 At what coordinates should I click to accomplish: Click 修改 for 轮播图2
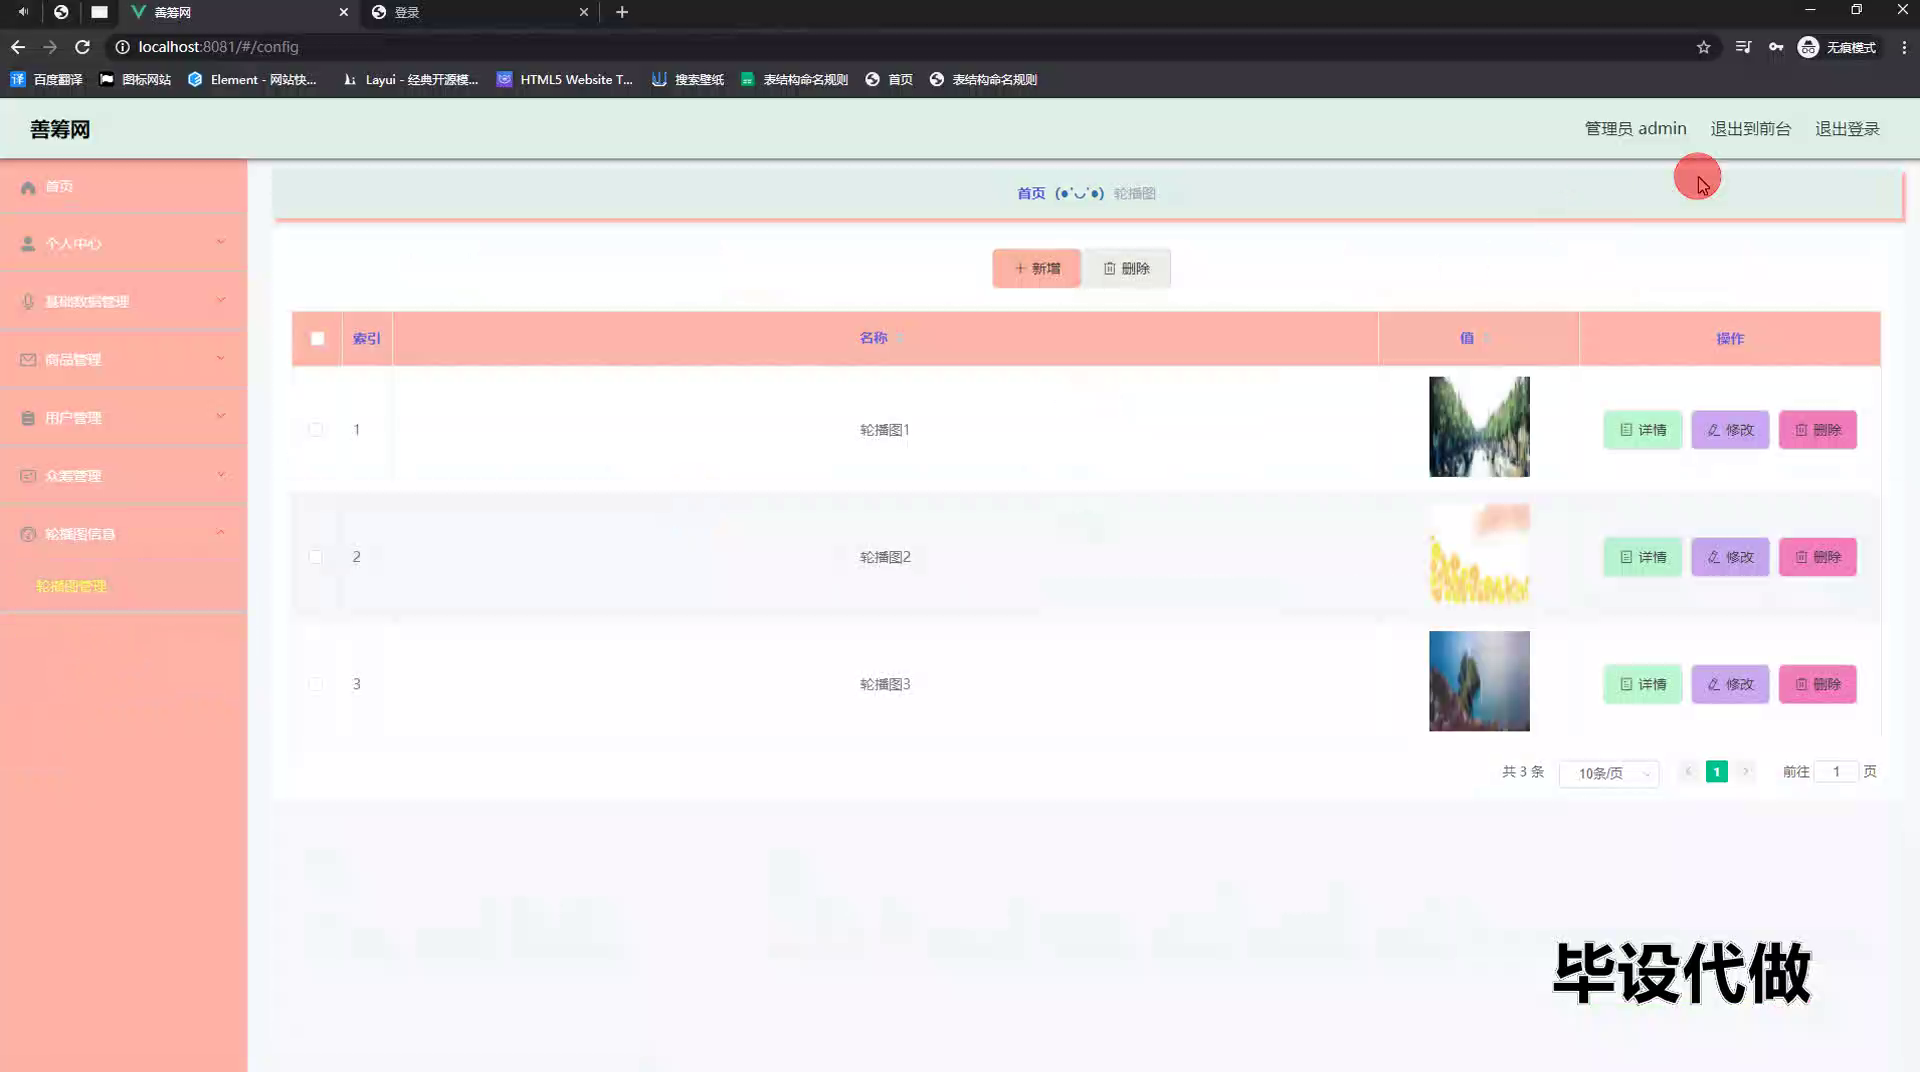pyautogui.click(x=1730, y=557)
